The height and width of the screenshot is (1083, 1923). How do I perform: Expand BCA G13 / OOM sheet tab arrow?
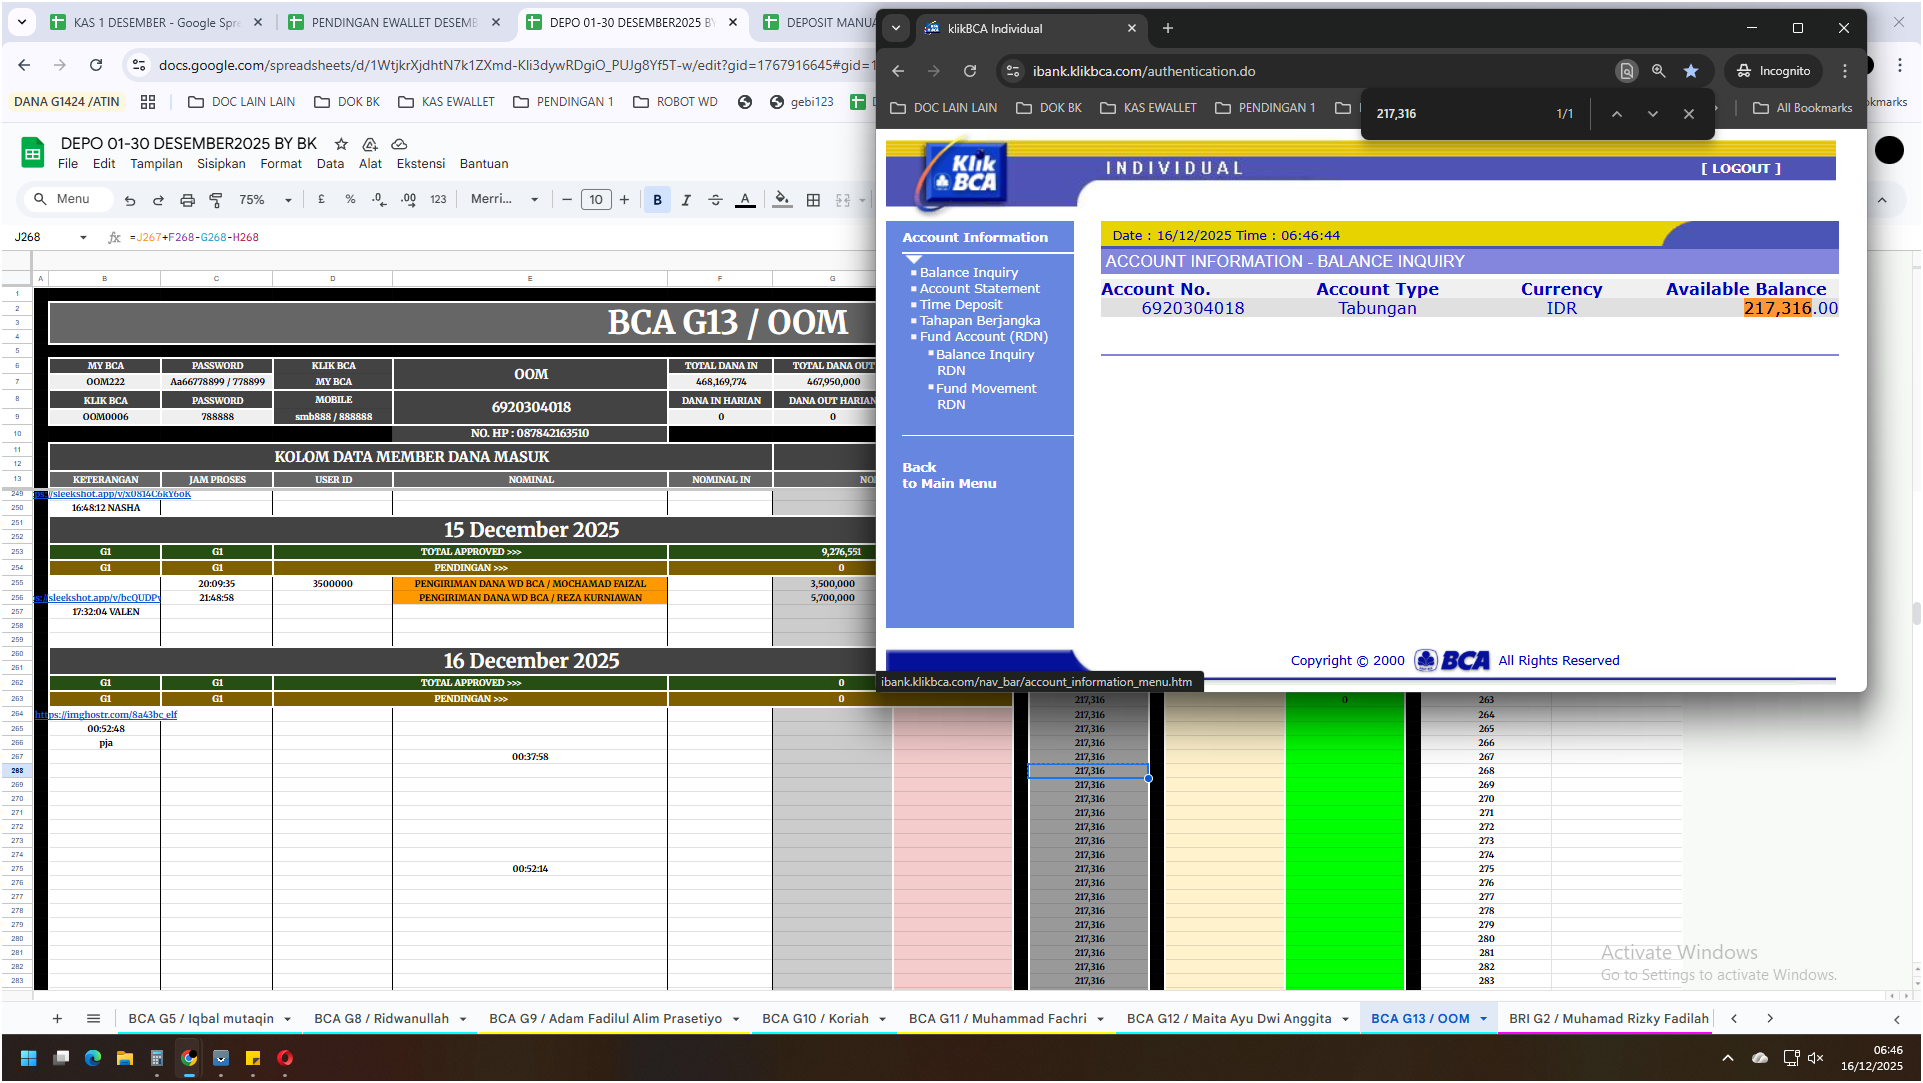[x=1484, y=1019]
